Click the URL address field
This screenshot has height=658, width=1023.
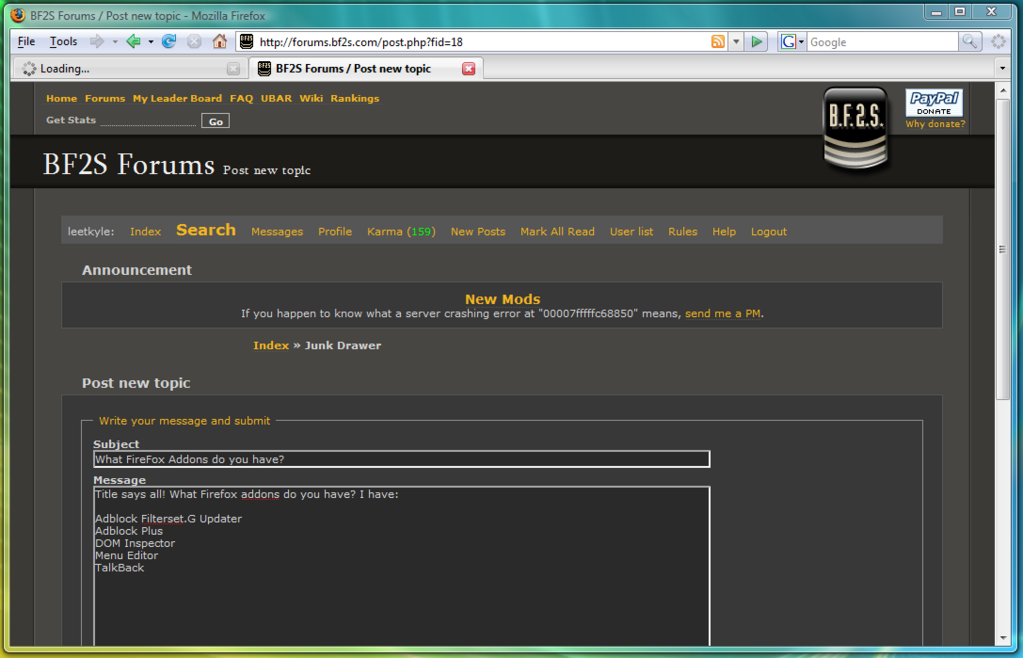pos(481,42)
